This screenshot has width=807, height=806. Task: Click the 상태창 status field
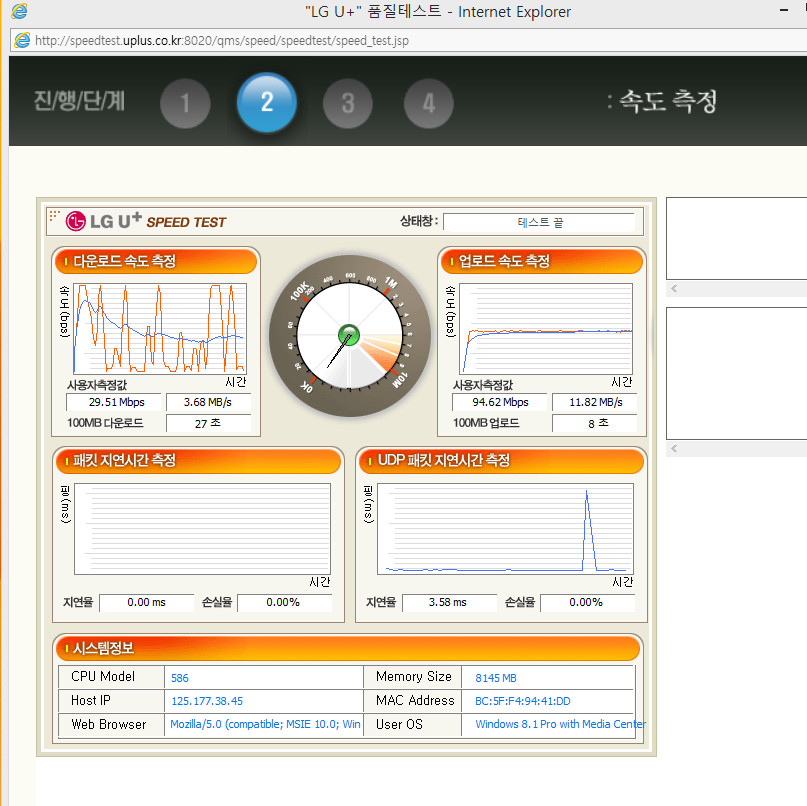click(539, 222)
